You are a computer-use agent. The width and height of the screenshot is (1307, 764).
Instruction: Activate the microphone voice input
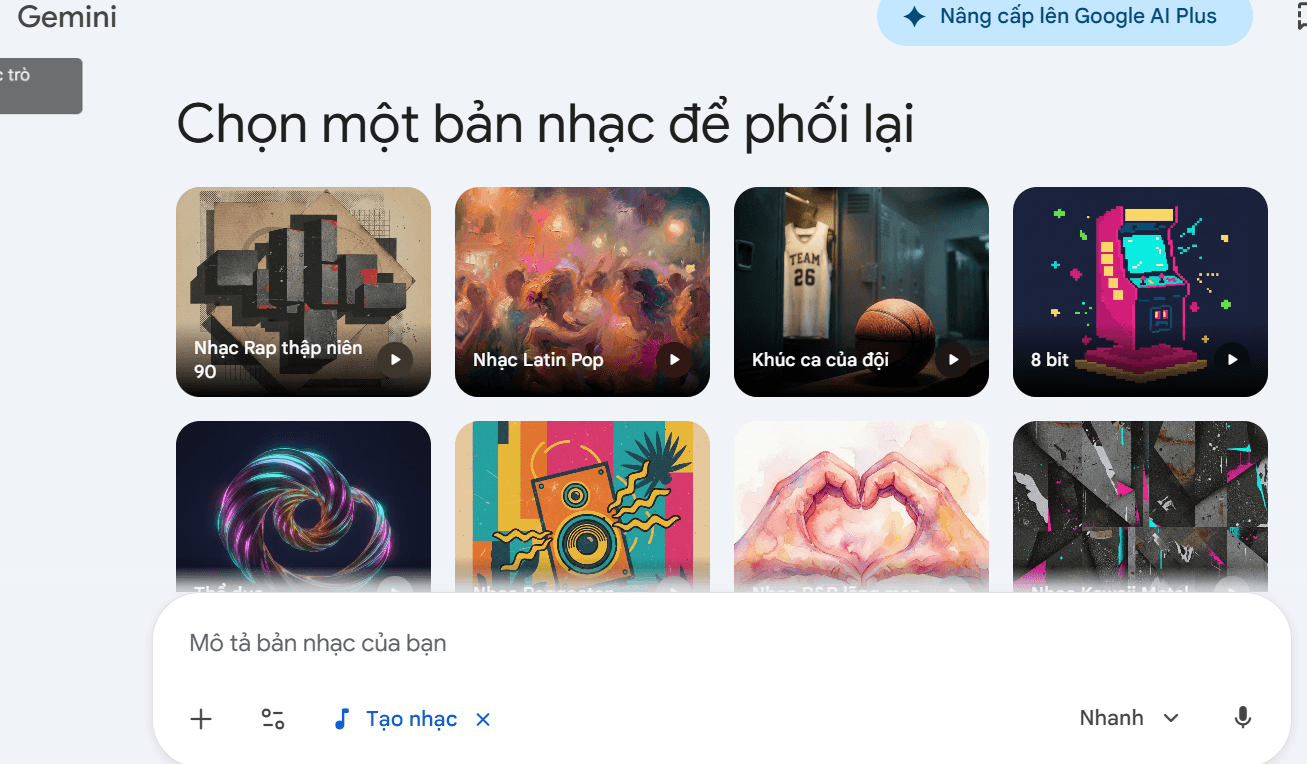[x=1243, y=718]
